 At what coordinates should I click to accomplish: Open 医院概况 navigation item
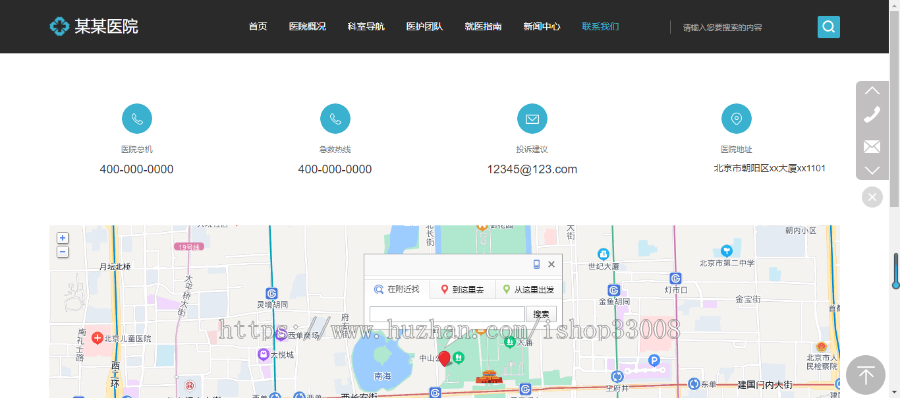coord(307,26)
